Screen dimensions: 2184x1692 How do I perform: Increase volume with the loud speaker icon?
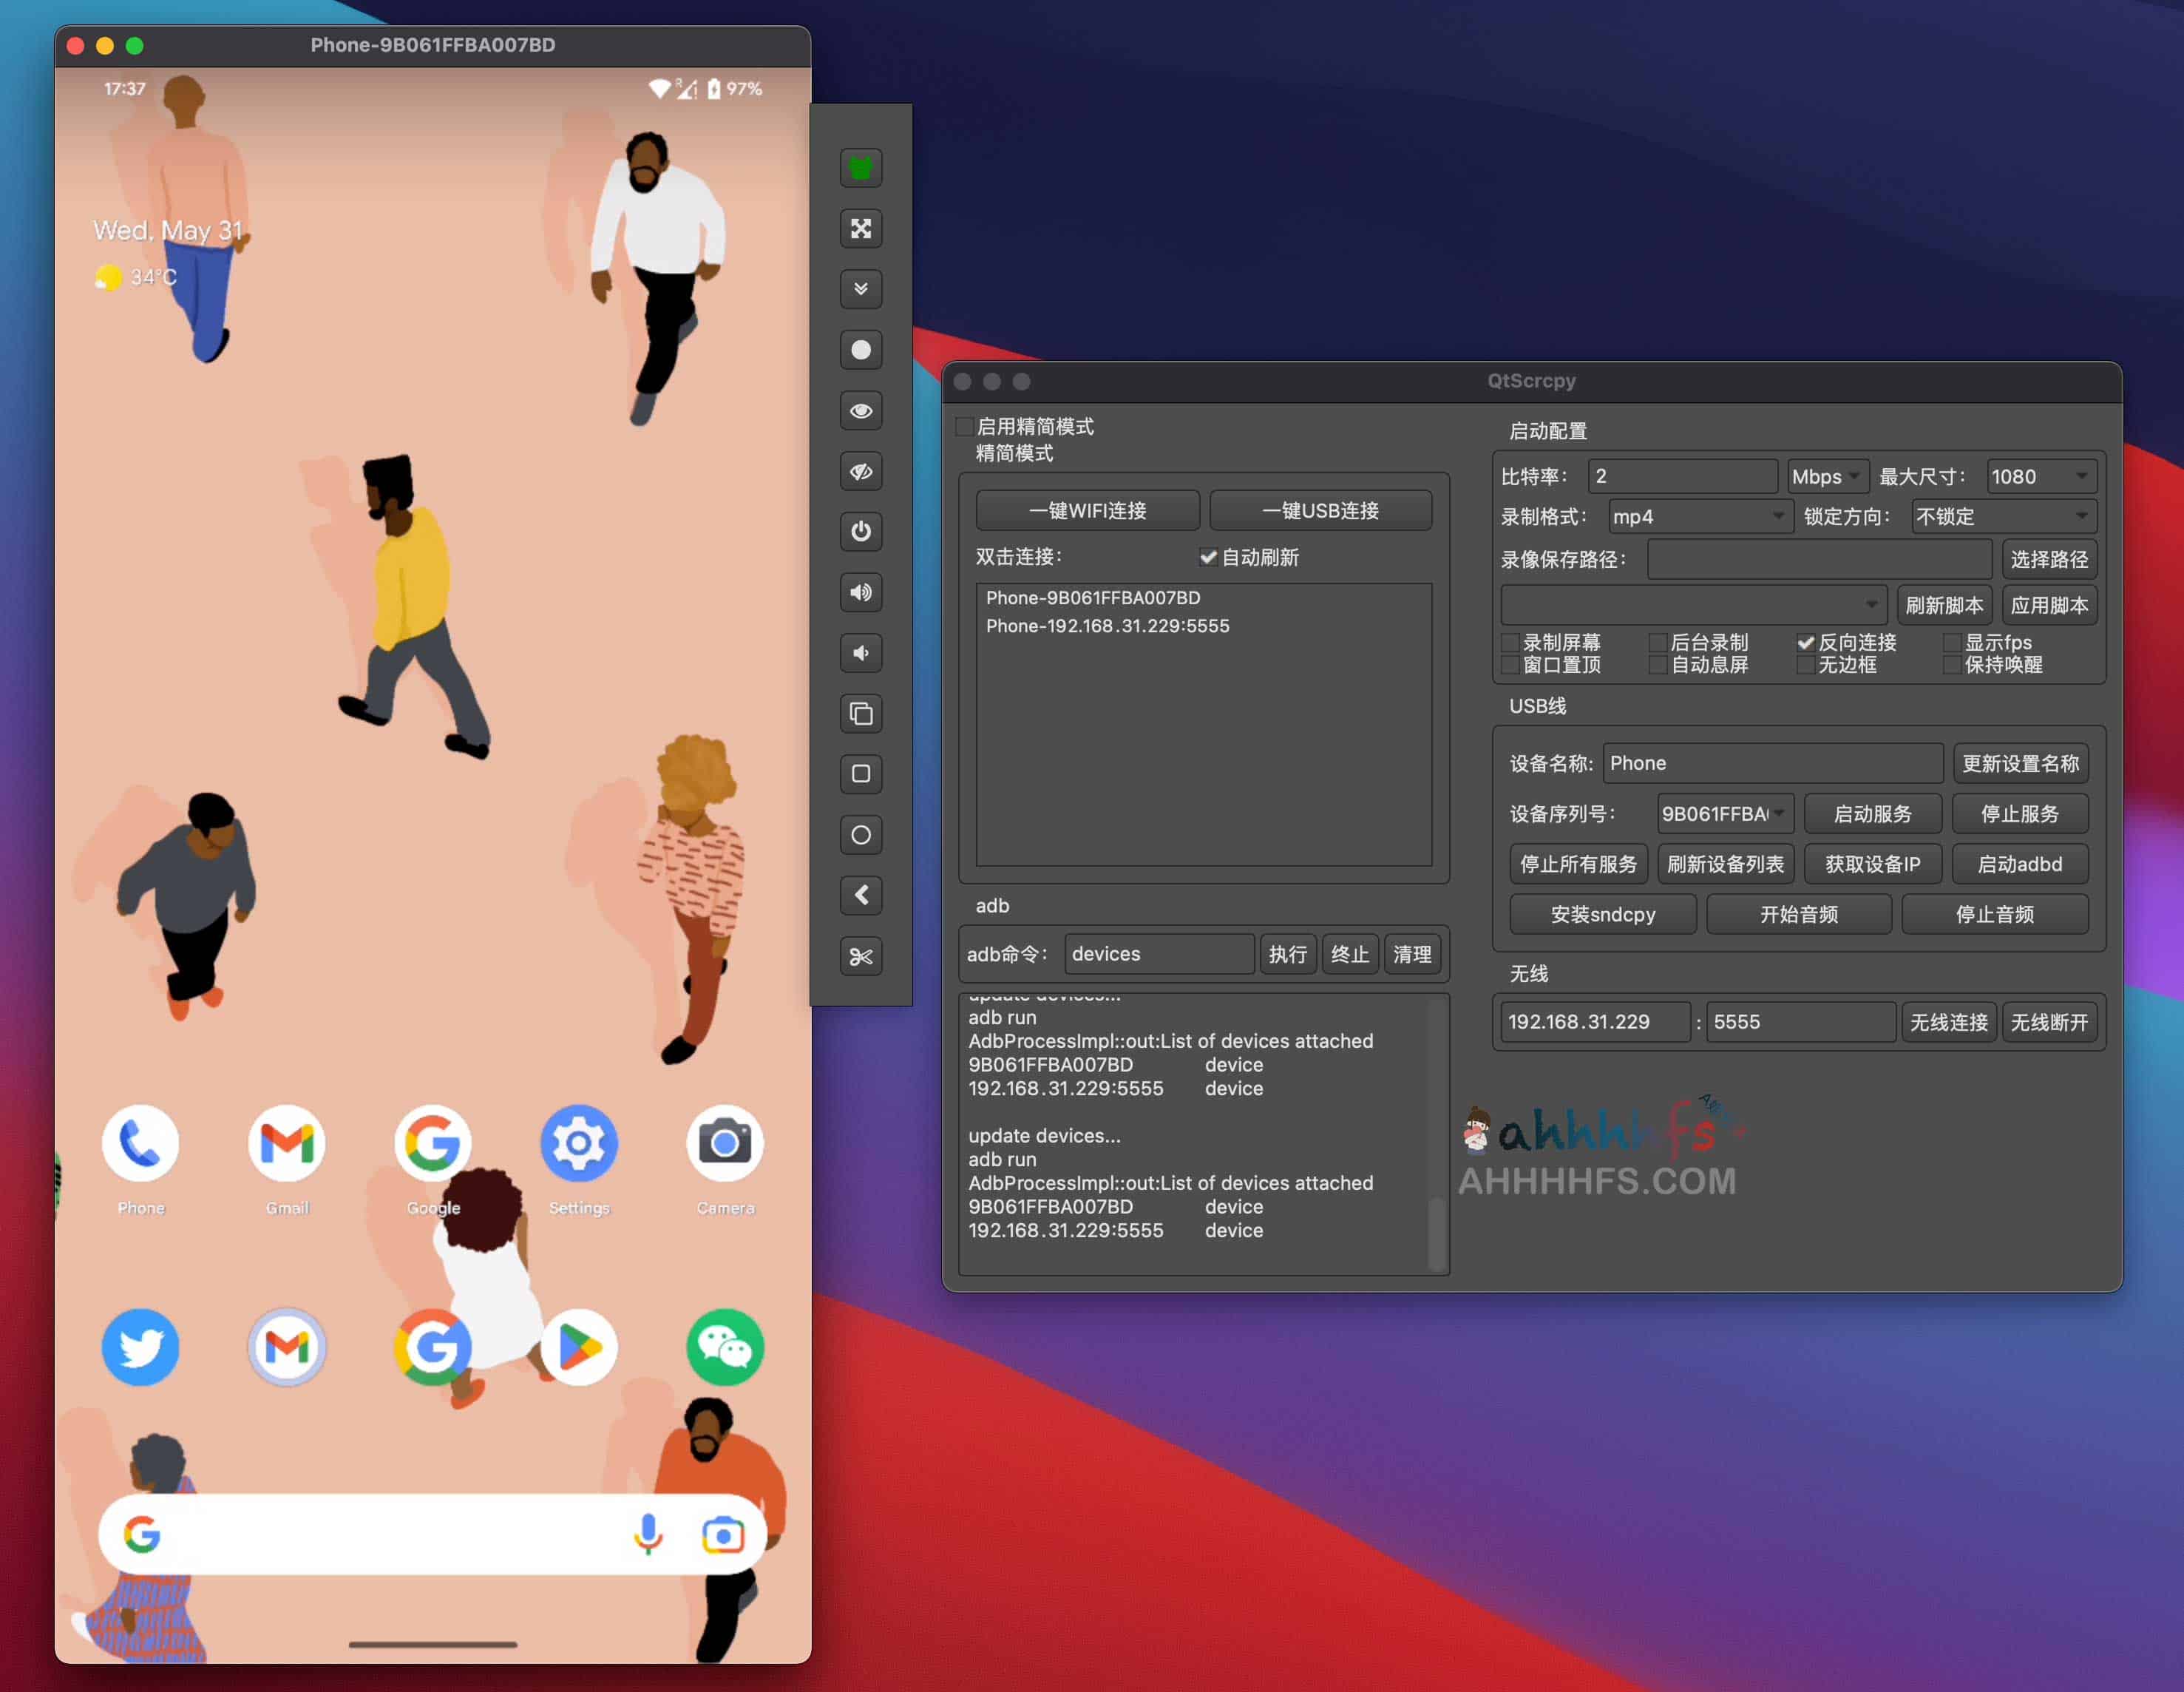[x=861, y=593]
